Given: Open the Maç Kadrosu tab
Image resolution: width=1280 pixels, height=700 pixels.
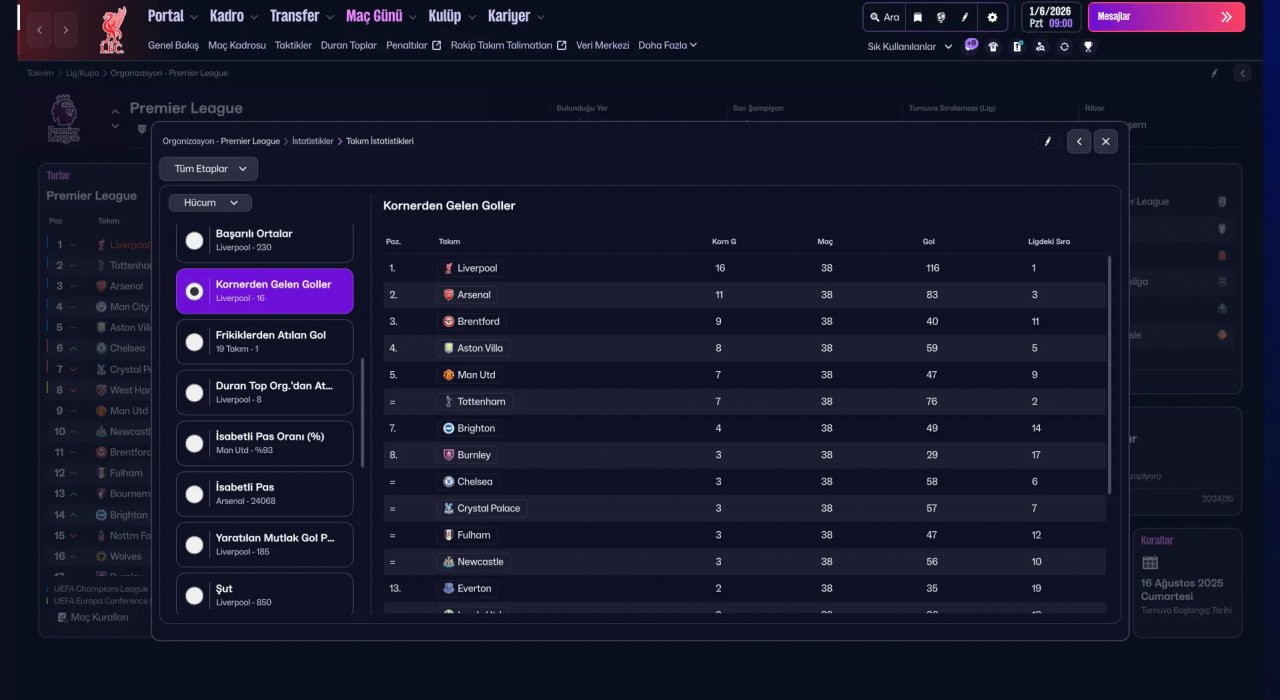Looking at the screenshot, I should [x=237, y=45].
